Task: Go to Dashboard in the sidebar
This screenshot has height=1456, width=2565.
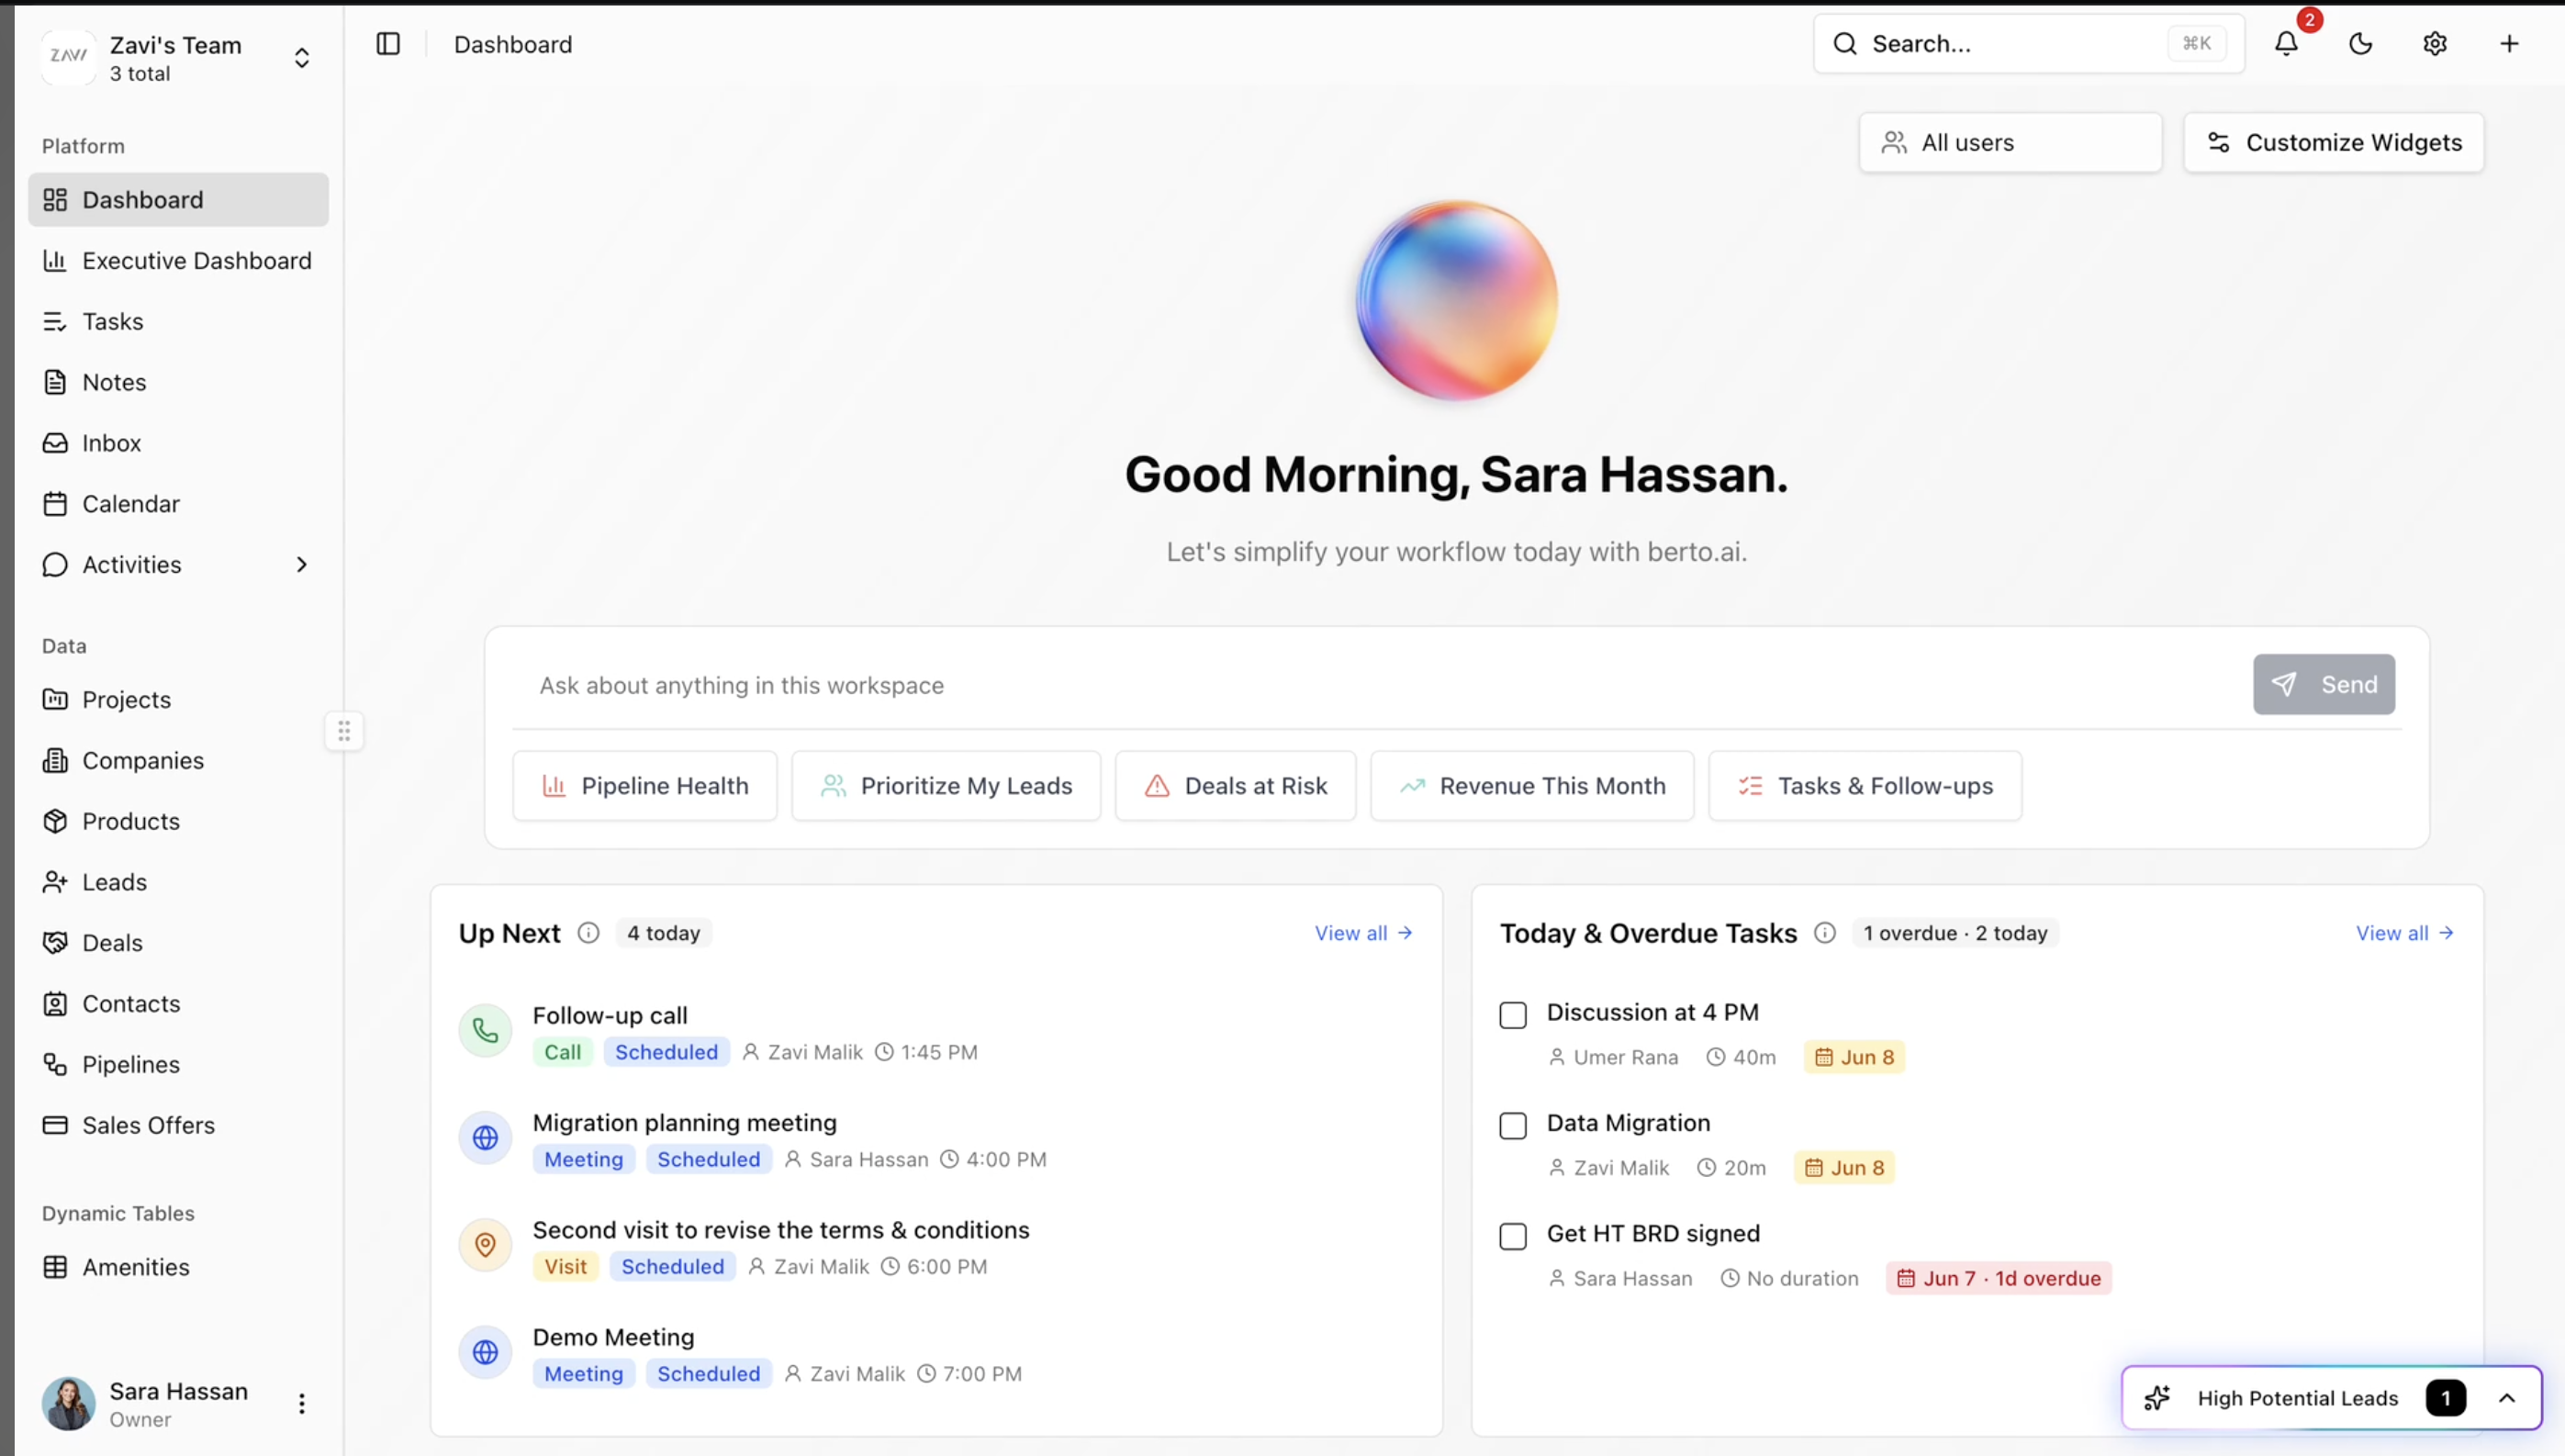Action: [178, 200]
